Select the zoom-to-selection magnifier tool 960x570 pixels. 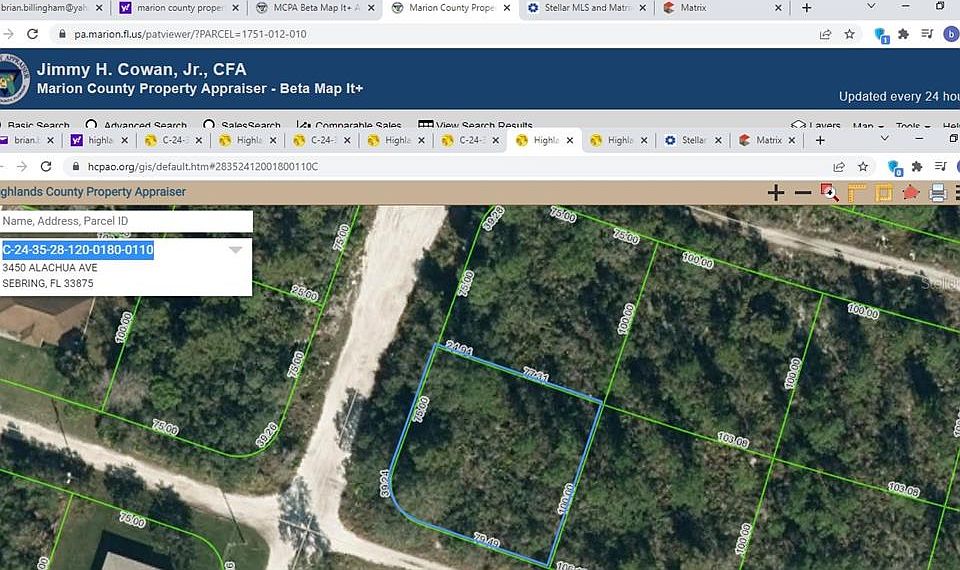click(x=830, y=193)
